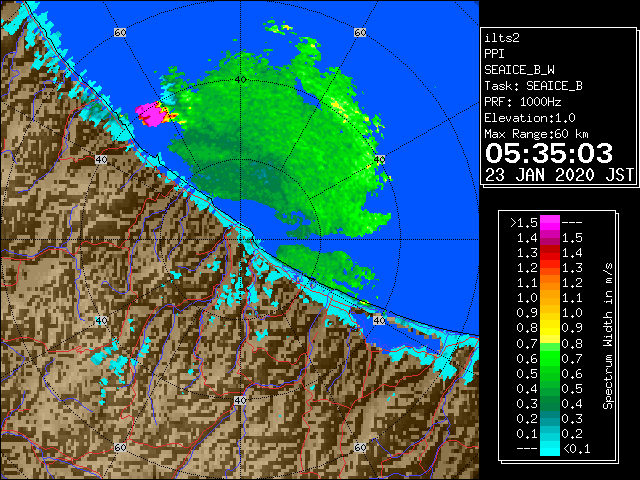Click the '0.7' label left of legend
The height and width of the screenshot is (480, 640).
tap(527, 344)
